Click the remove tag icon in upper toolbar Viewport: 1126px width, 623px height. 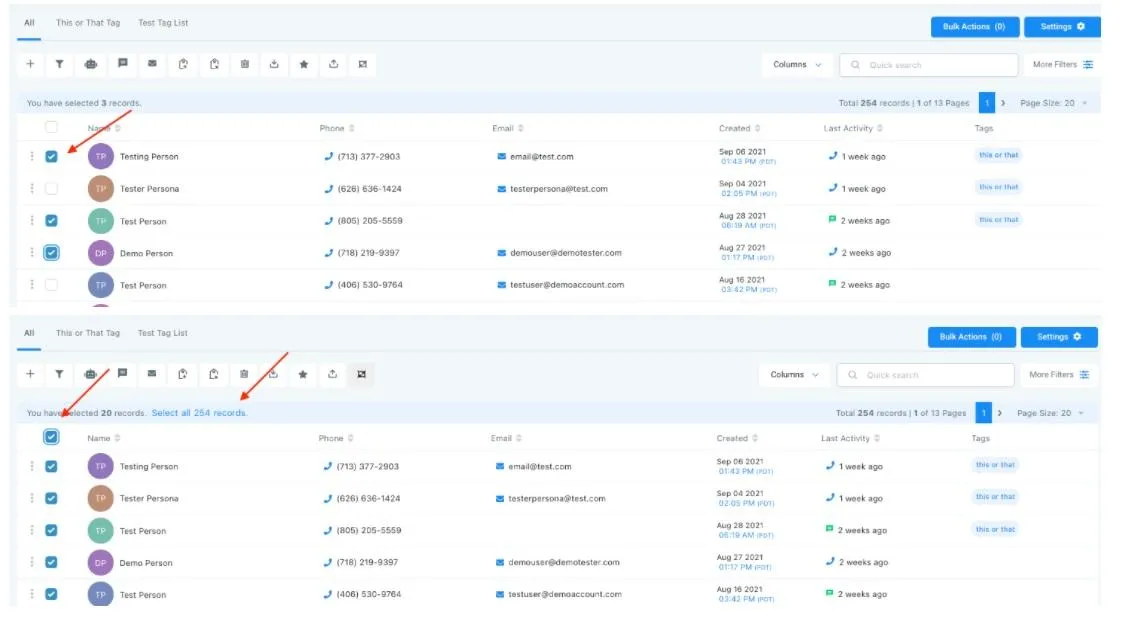click(214, 64)
